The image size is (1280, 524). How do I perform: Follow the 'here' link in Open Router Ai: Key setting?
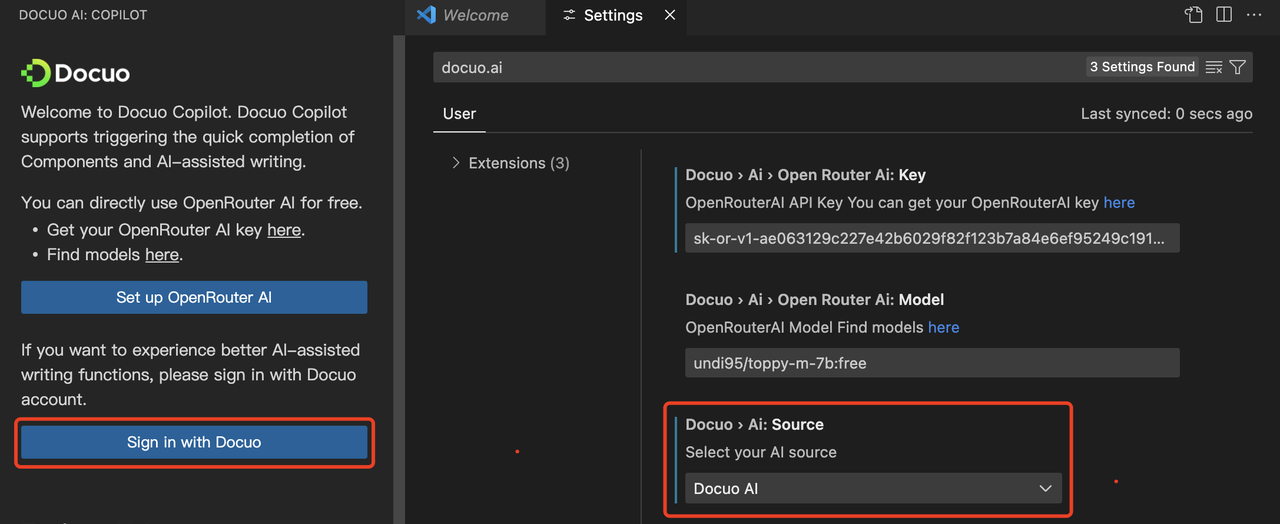(x=1119, y=203)
